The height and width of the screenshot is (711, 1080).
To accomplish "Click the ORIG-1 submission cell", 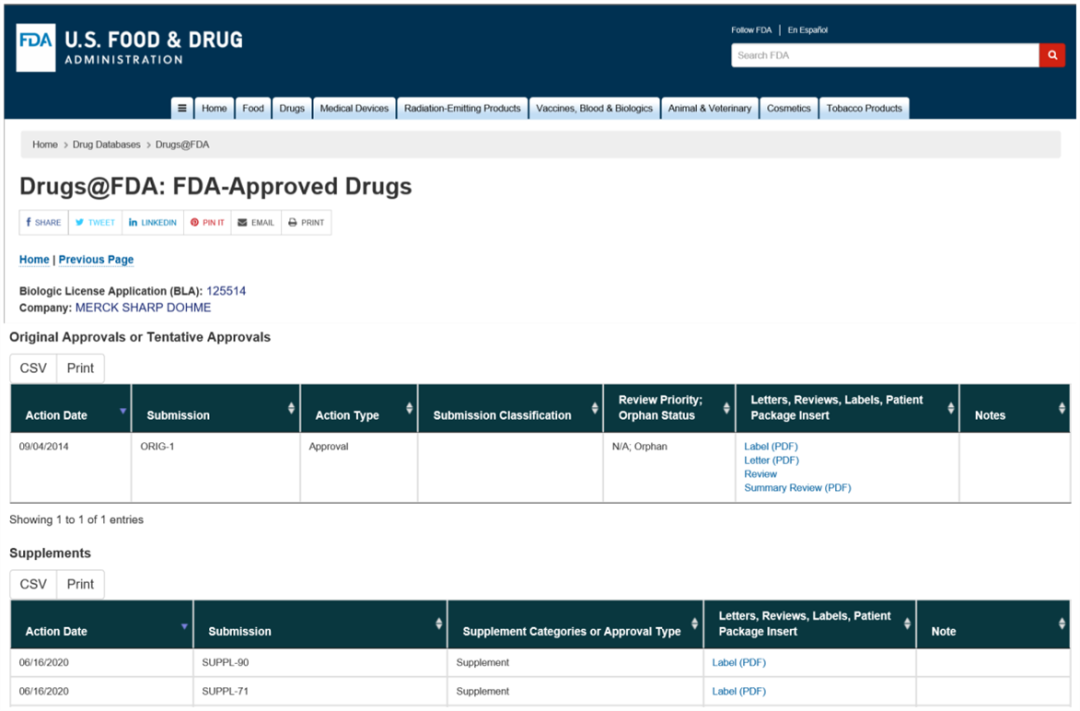I will (x=216, y=468).
